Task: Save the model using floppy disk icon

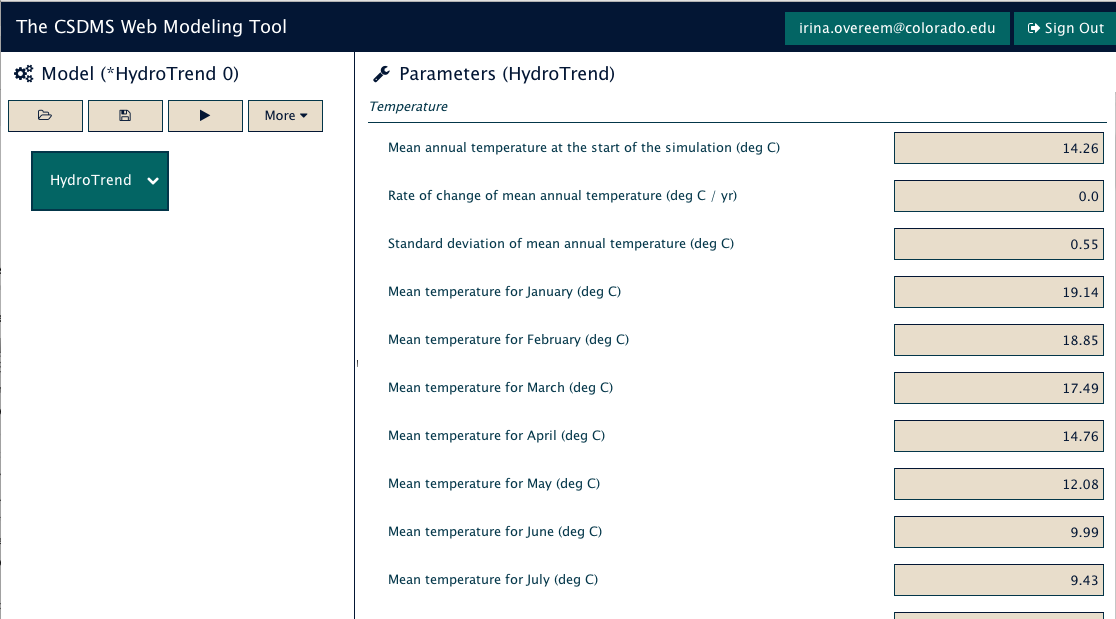Action: tap(125, 116)
